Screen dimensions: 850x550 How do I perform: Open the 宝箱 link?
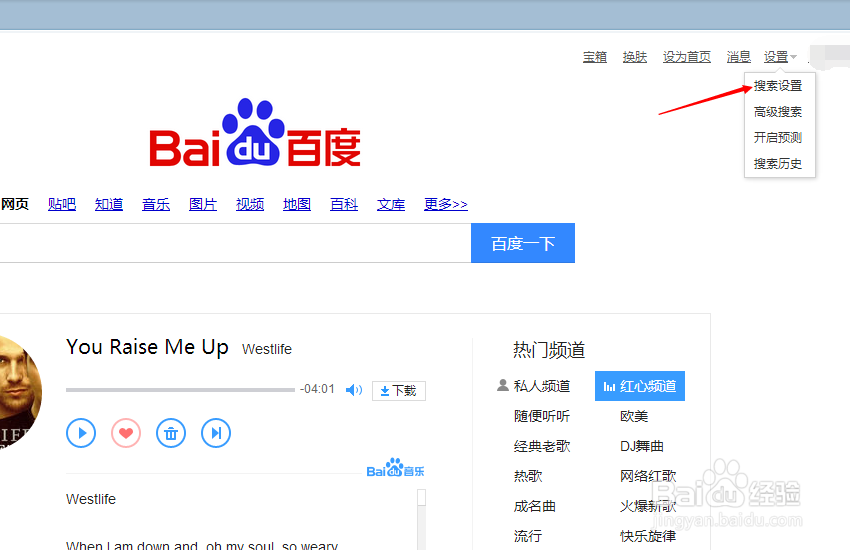[x=595, y=56]
